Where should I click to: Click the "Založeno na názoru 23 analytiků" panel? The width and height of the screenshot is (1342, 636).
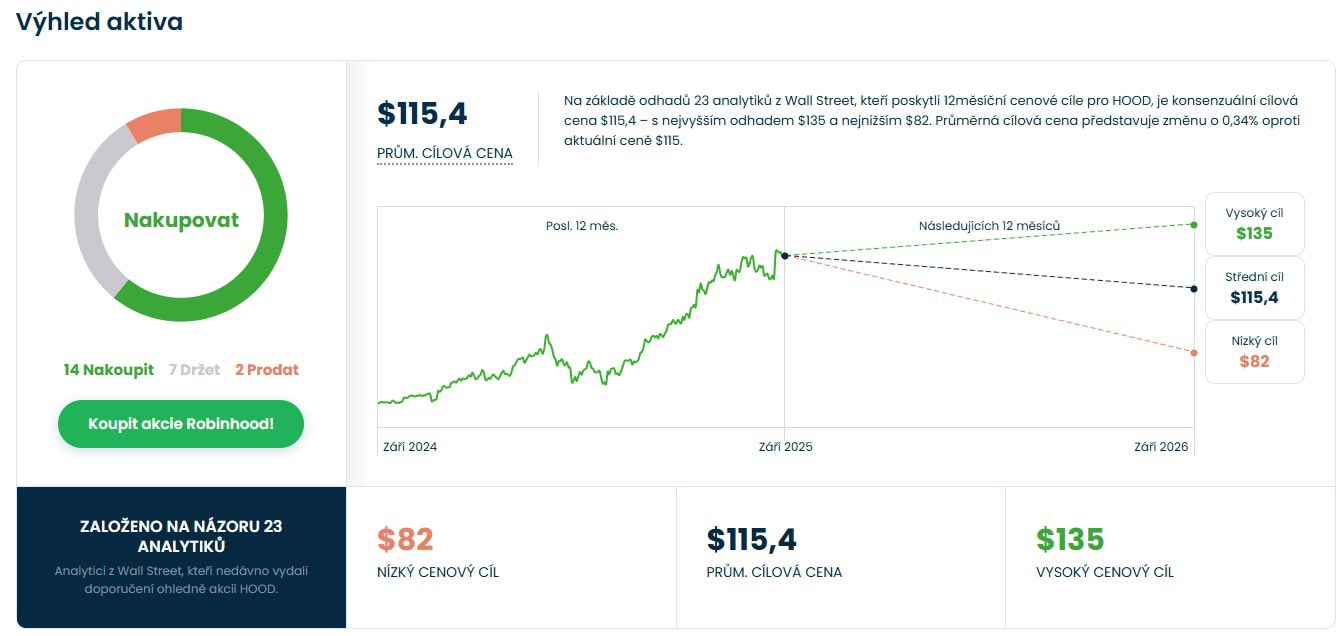181,556
